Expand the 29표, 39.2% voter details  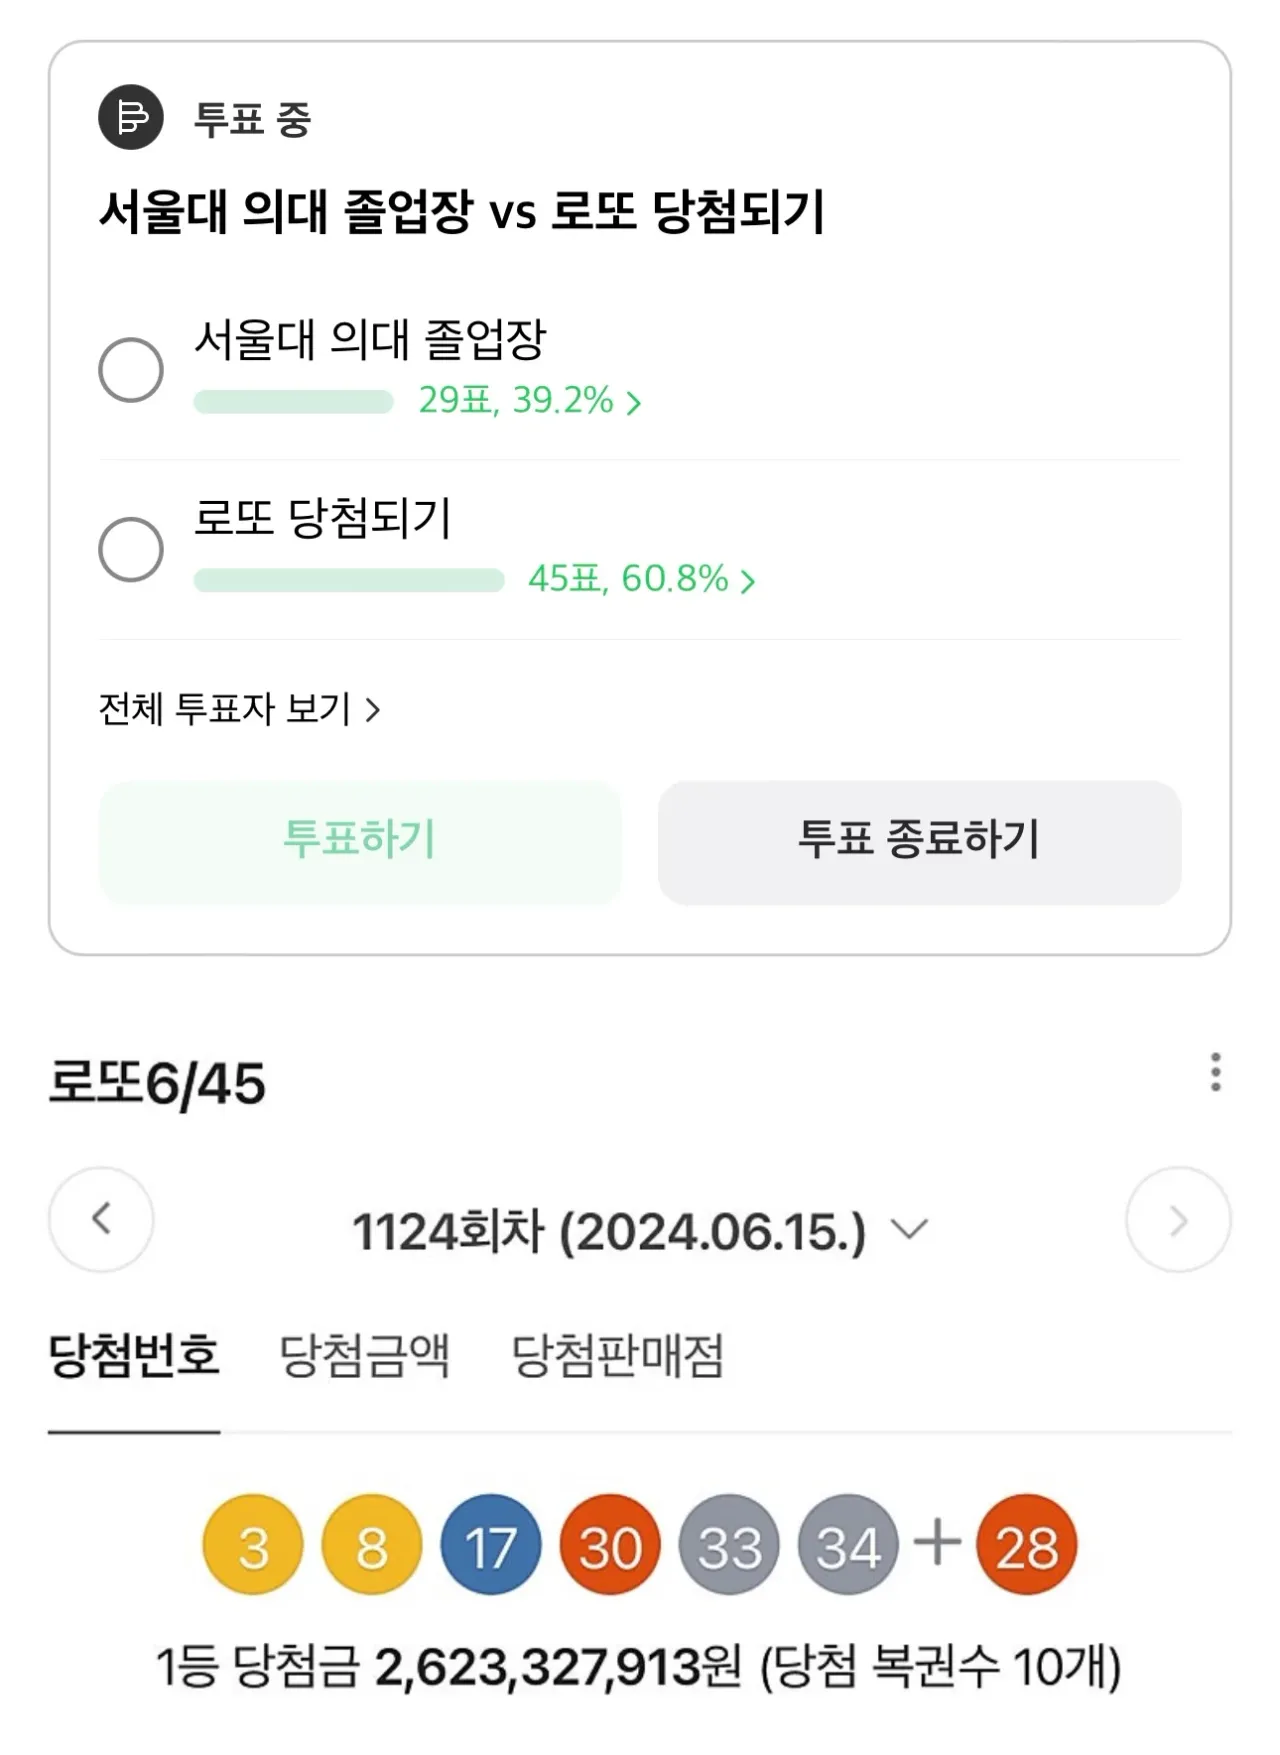point(530,401)
